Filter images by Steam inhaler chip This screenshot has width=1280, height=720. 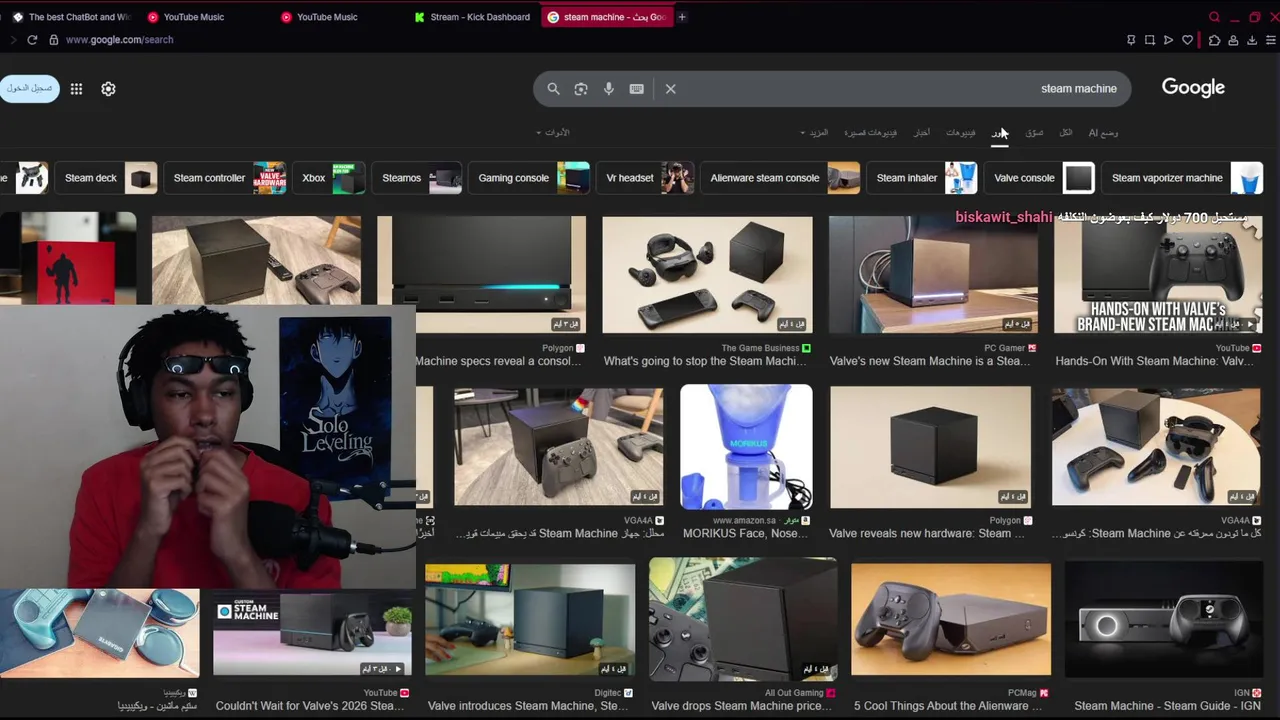tap(923, 178)
